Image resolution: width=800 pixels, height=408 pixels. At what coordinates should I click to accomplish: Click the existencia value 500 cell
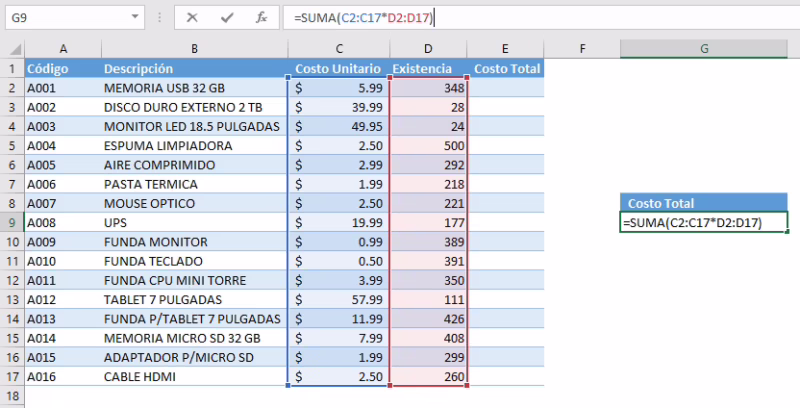tap(428, 146)
